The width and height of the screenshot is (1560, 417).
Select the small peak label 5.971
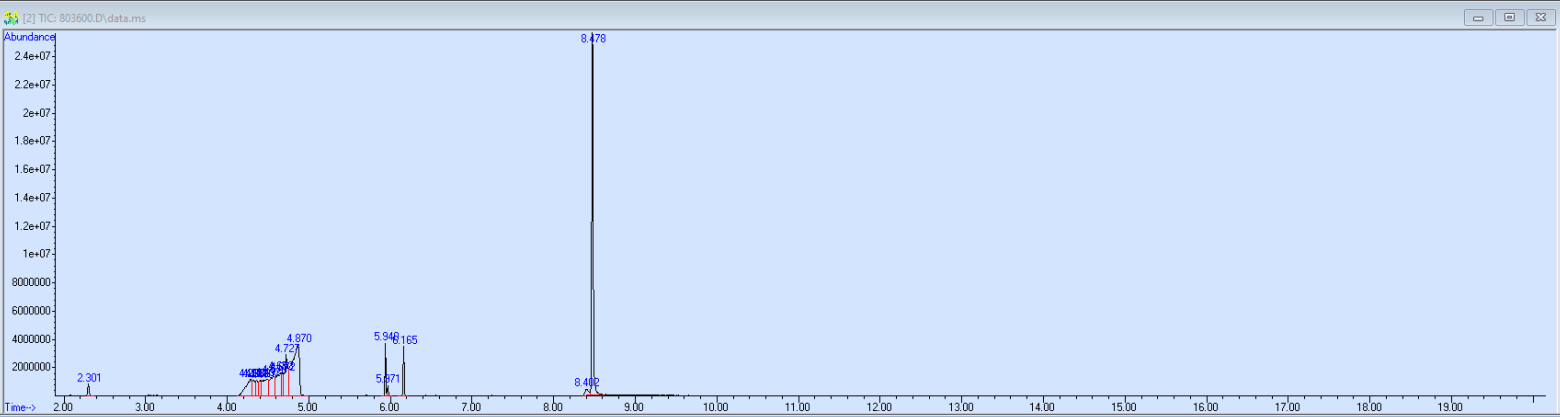pos(388,379)
